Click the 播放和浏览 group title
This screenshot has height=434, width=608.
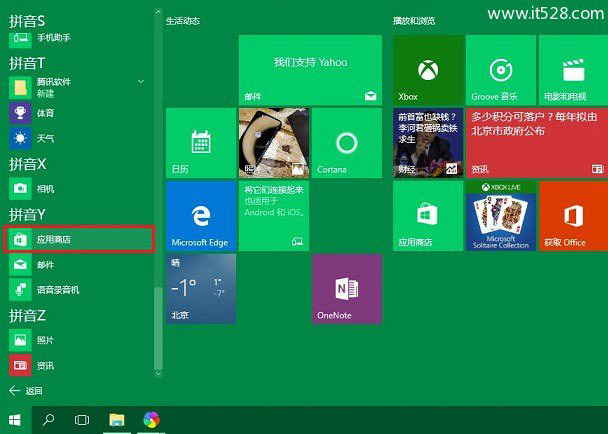click(x=414, y=21)
